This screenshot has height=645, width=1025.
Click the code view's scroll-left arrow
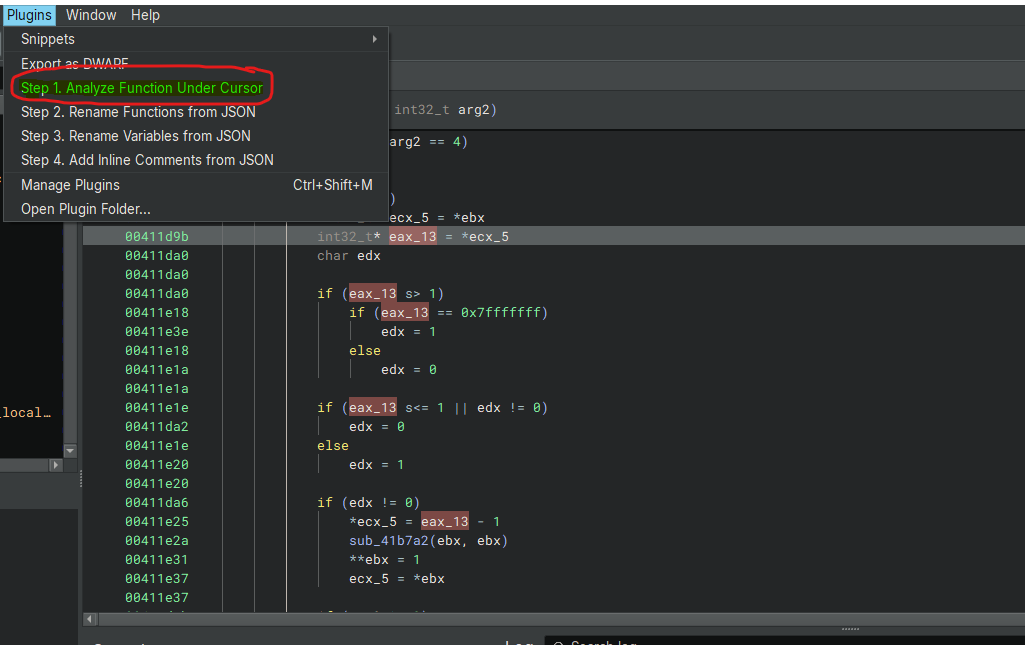[x=91, y=620]
